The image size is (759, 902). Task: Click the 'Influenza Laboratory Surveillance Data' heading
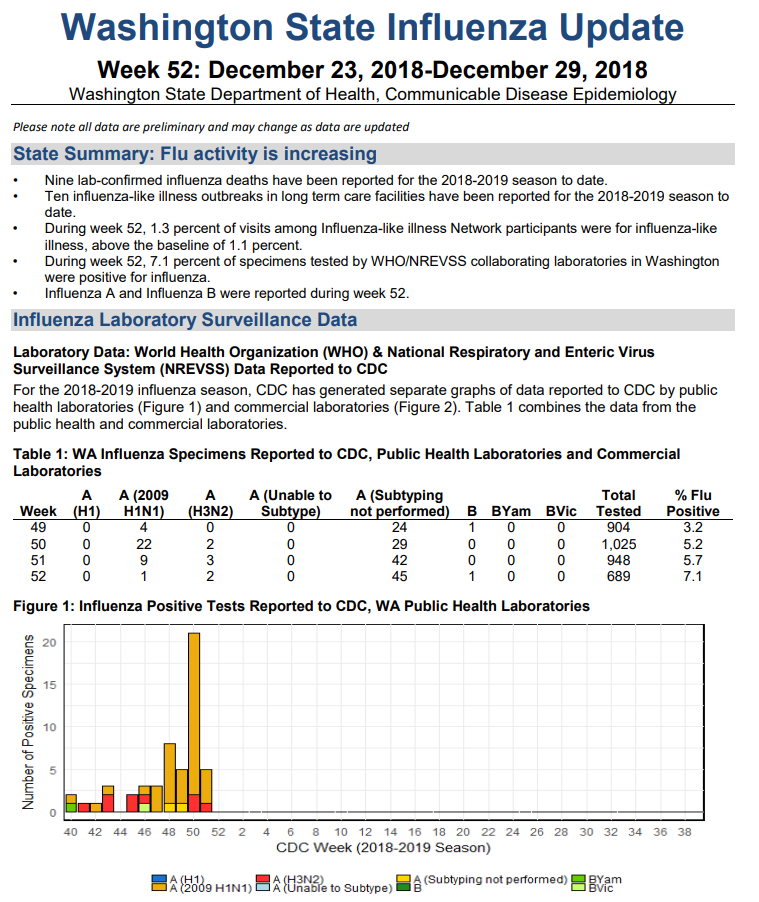184,321
